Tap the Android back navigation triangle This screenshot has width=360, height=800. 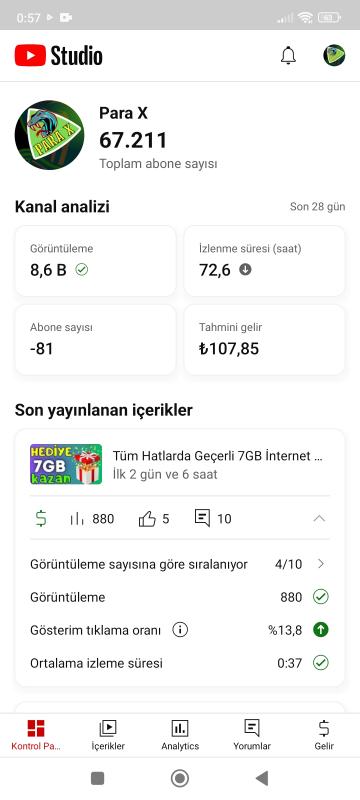262,778
